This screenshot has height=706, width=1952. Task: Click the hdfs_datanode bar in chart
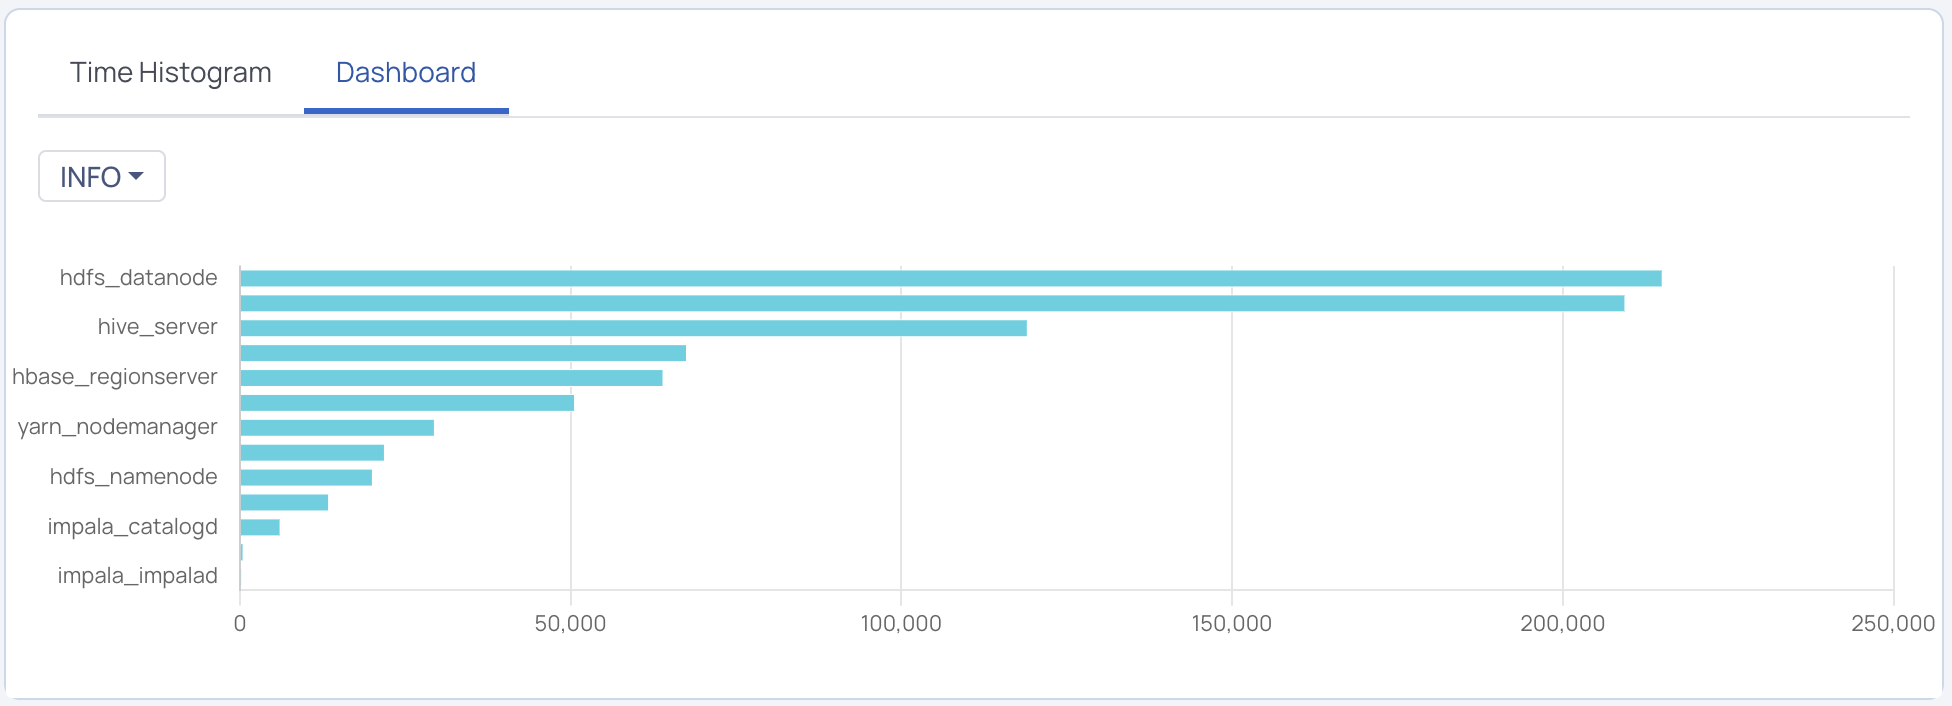coord(951,278)
